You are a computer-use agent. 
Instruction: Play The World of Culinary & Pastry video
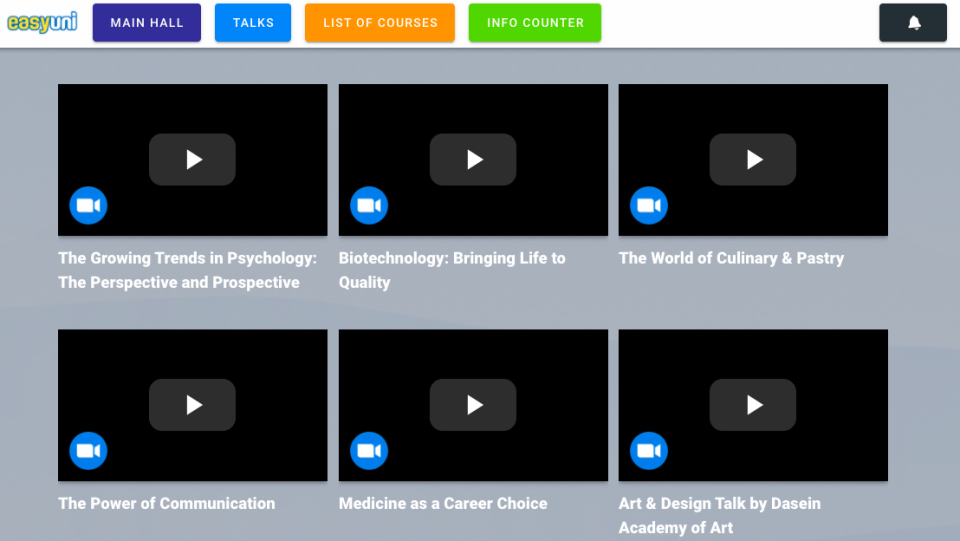coord(753,160)
